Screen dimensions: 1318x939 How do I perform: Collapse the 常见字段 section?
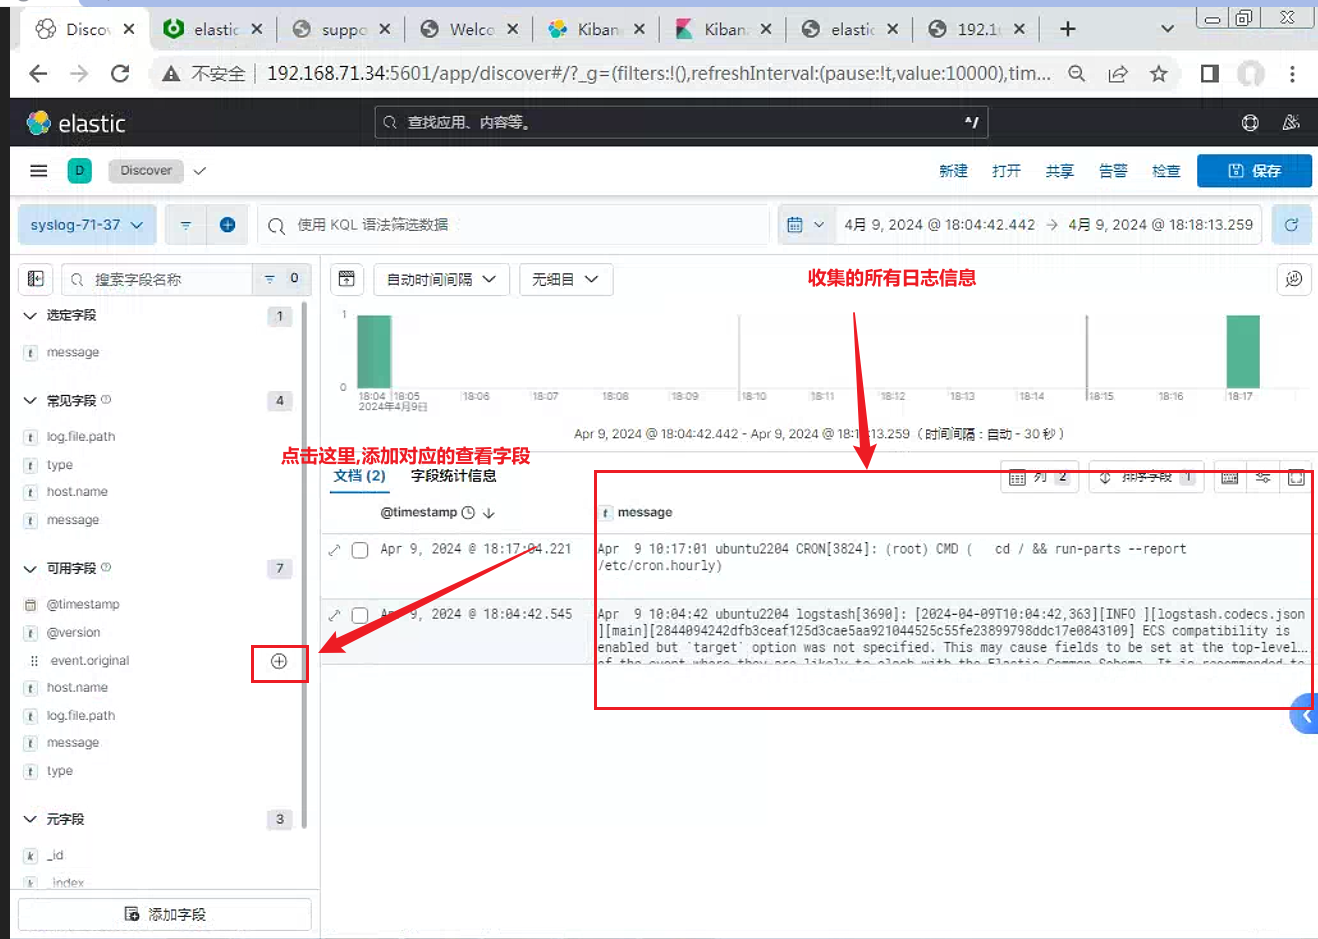[x=30, y=401]
